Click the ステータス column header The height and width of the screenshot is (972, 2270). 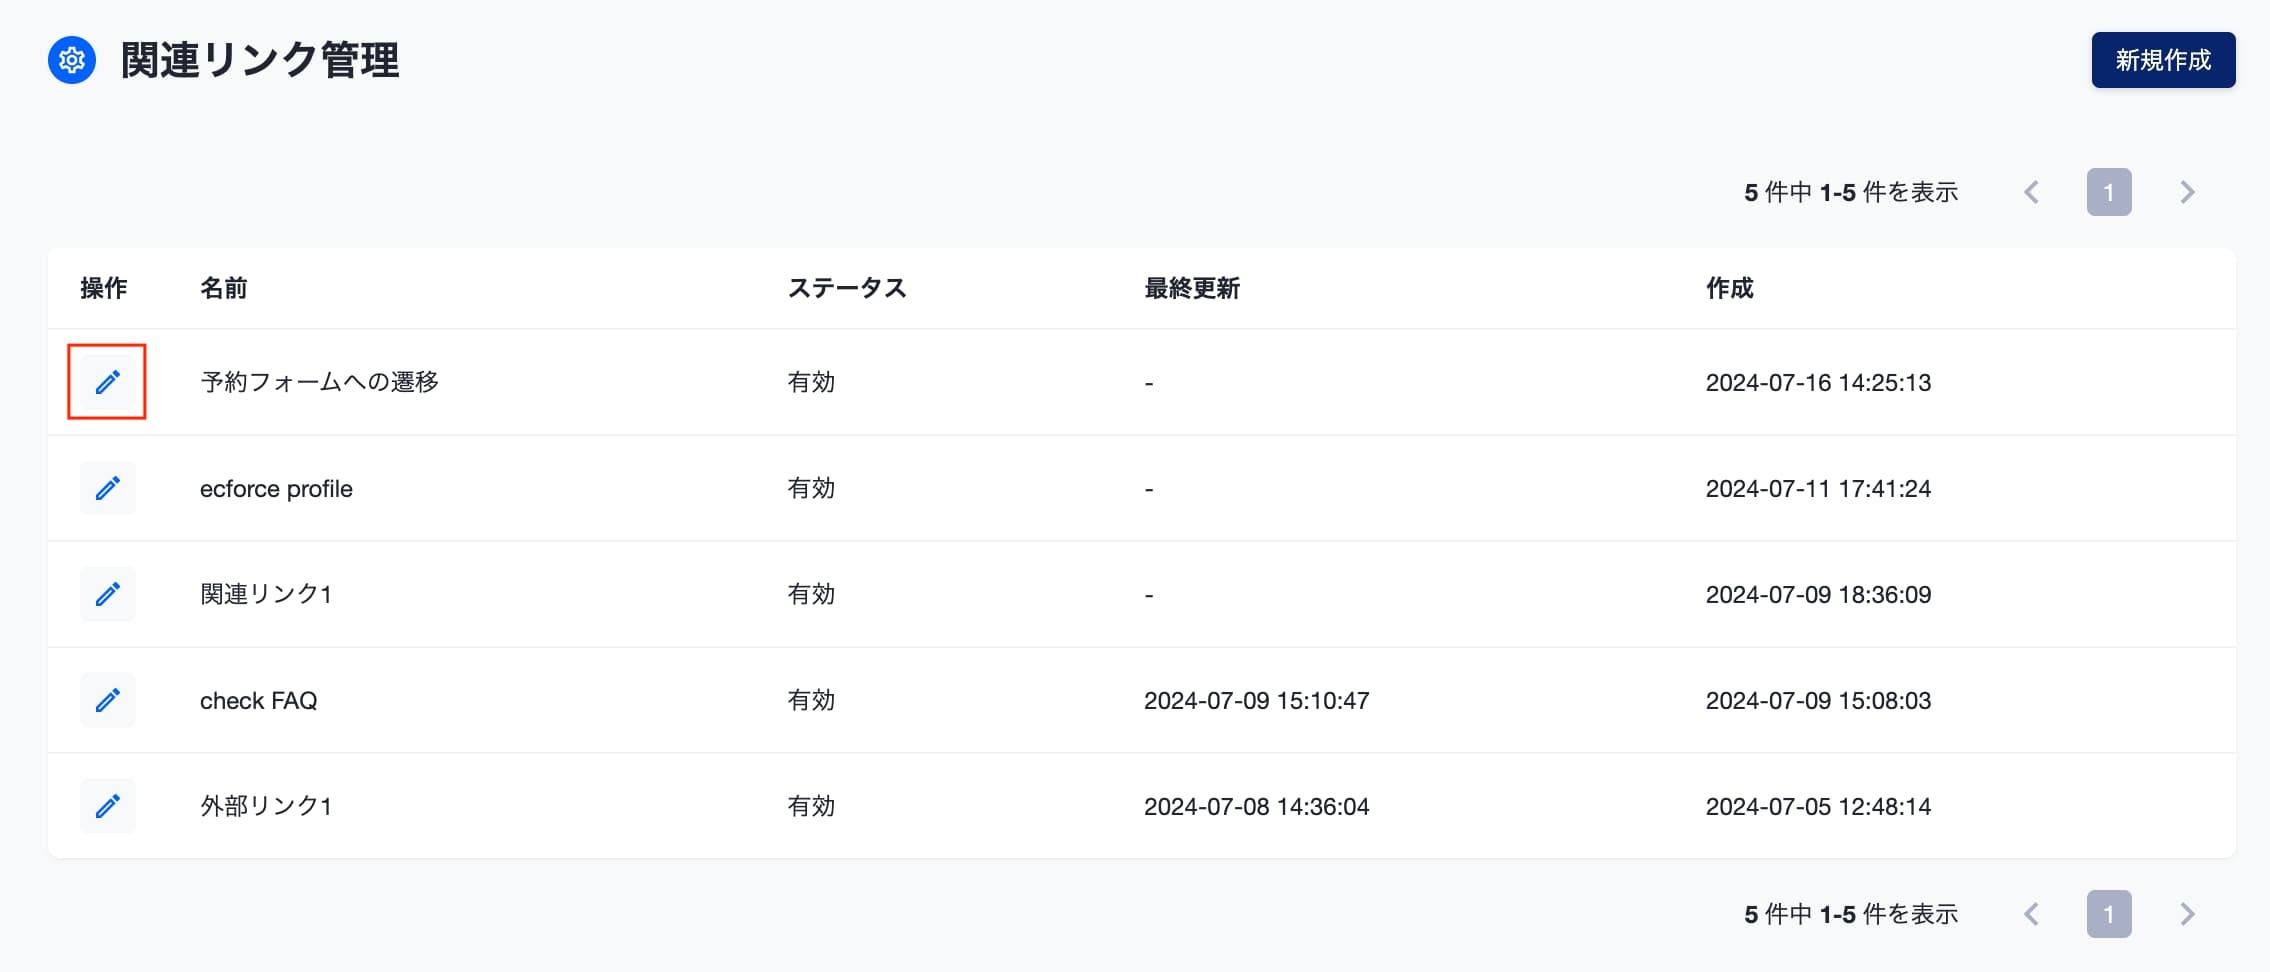tap(847, 288)
